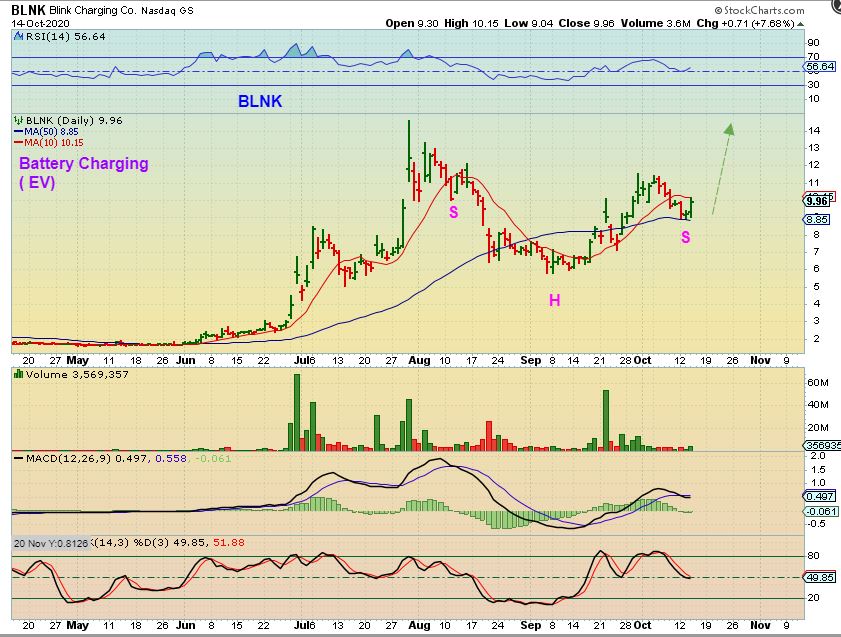Click the 9.96 last price tag on price axis
Image resolution: width=841 pixels, height=637 pixels.
(x=817, y=202)
